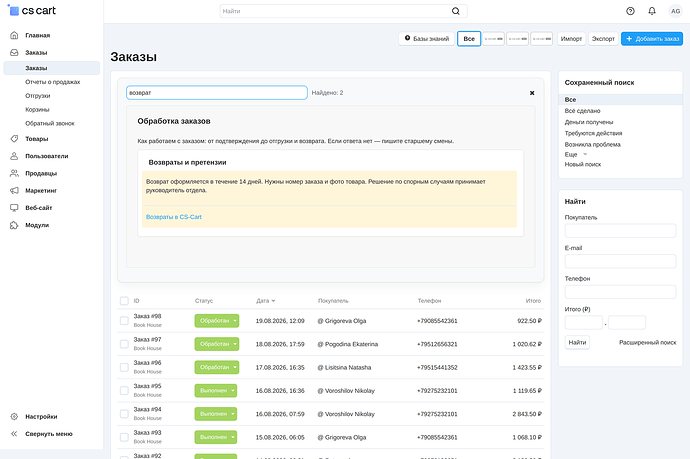Click the Экспорт button
Image resolution: width=690 pixels, height=459 pixels.
[x=603, y=39]
